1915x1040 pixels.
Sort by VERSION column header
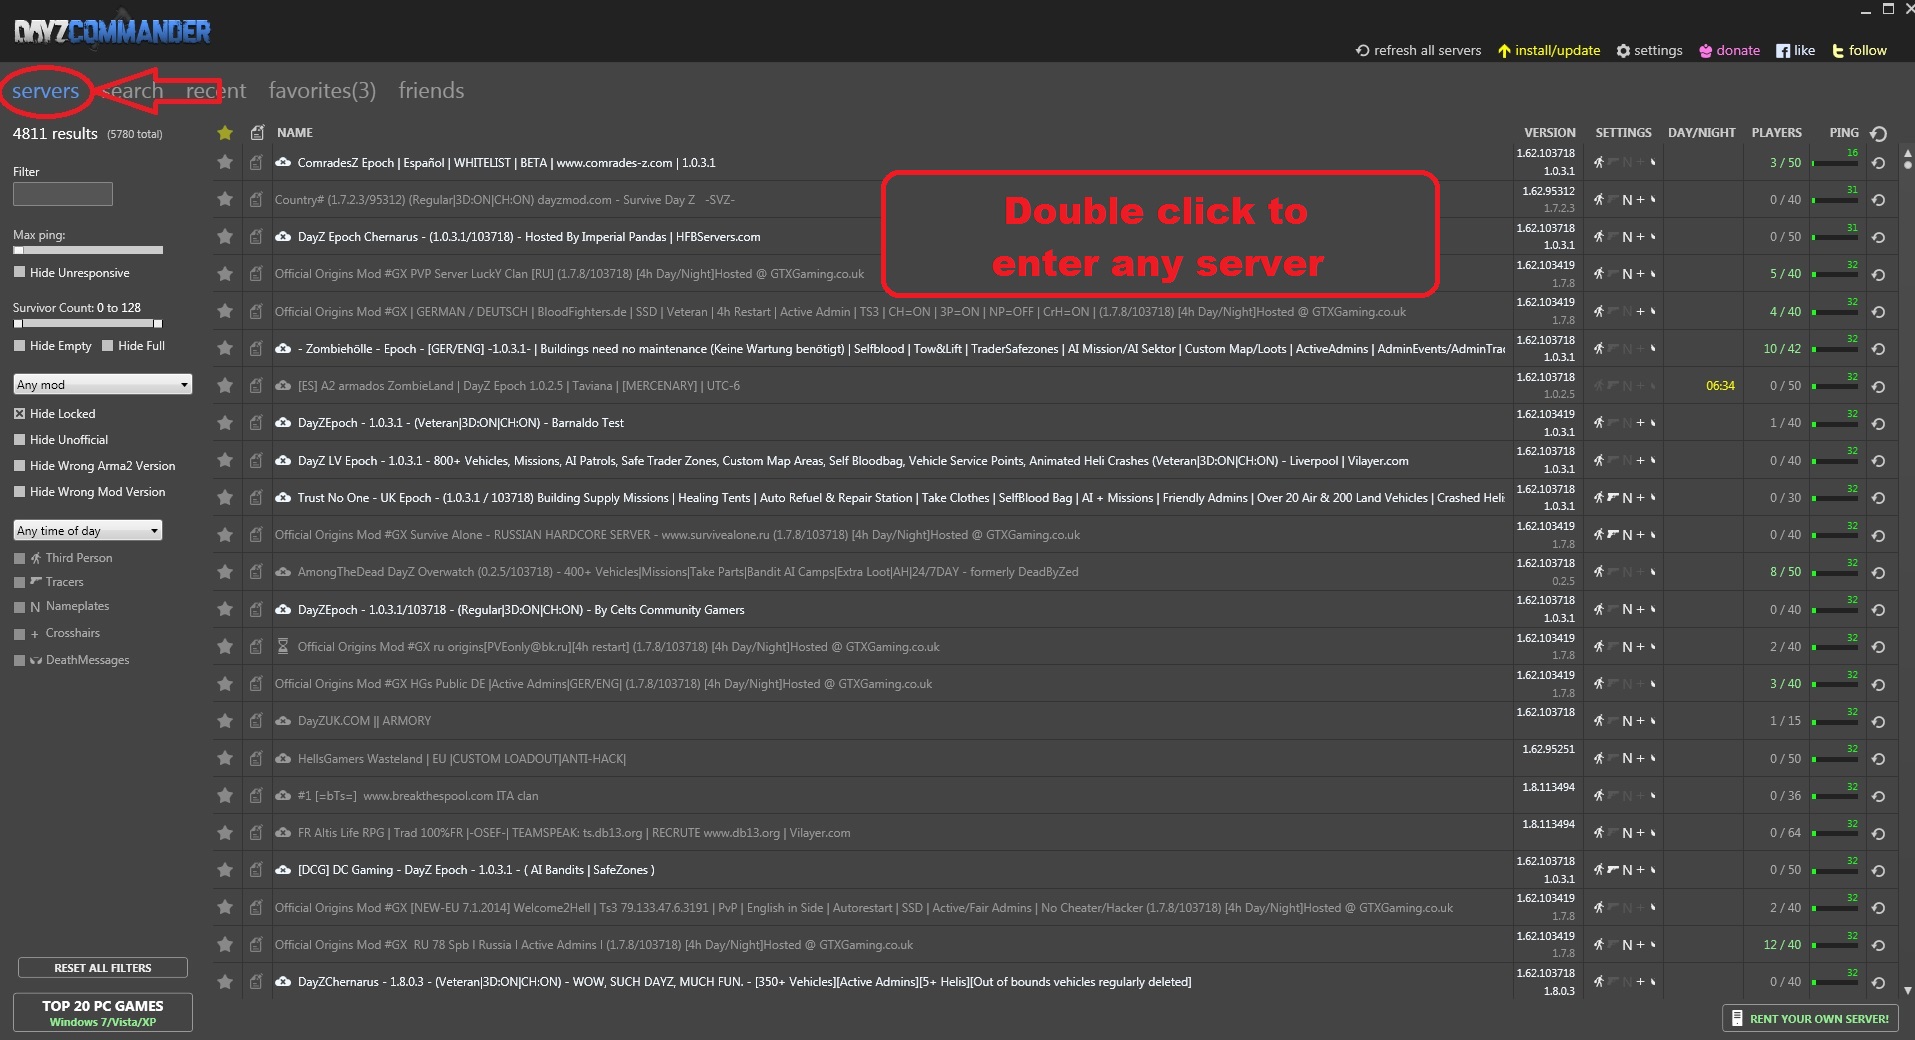[1549, 132]
